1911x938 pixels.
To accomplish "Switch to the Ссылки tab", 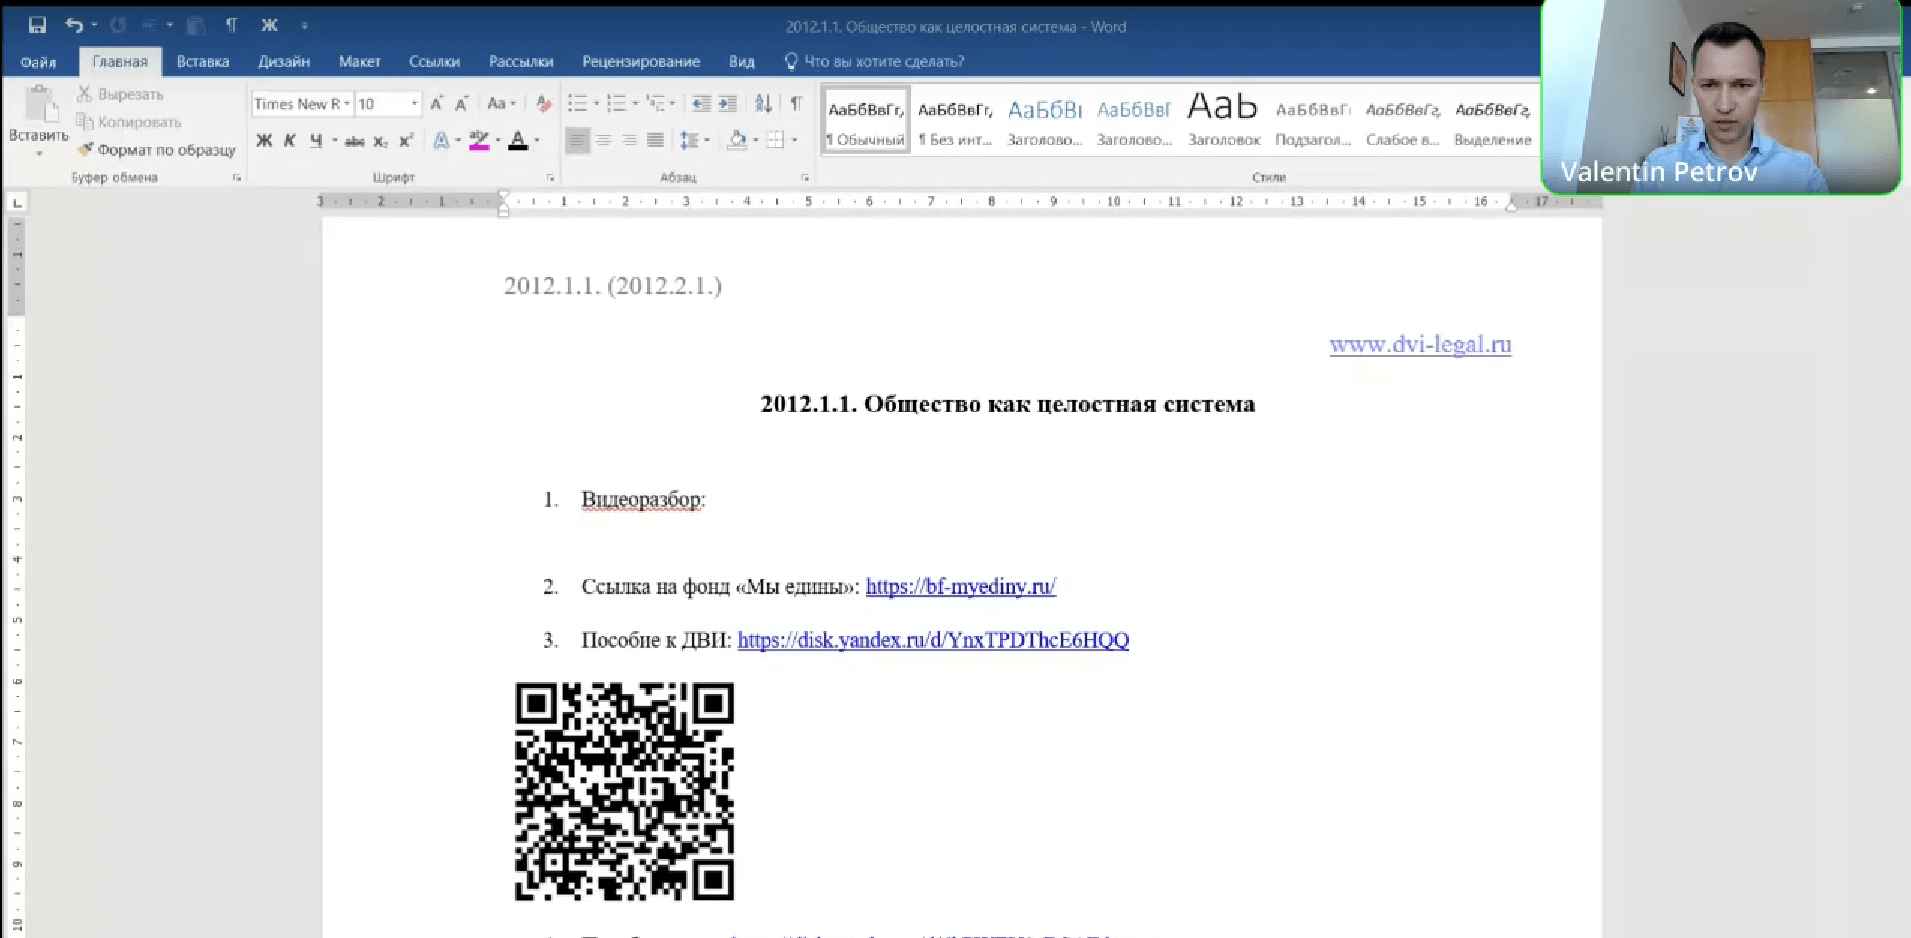I will pyautogui.click(x=434, y=62).
